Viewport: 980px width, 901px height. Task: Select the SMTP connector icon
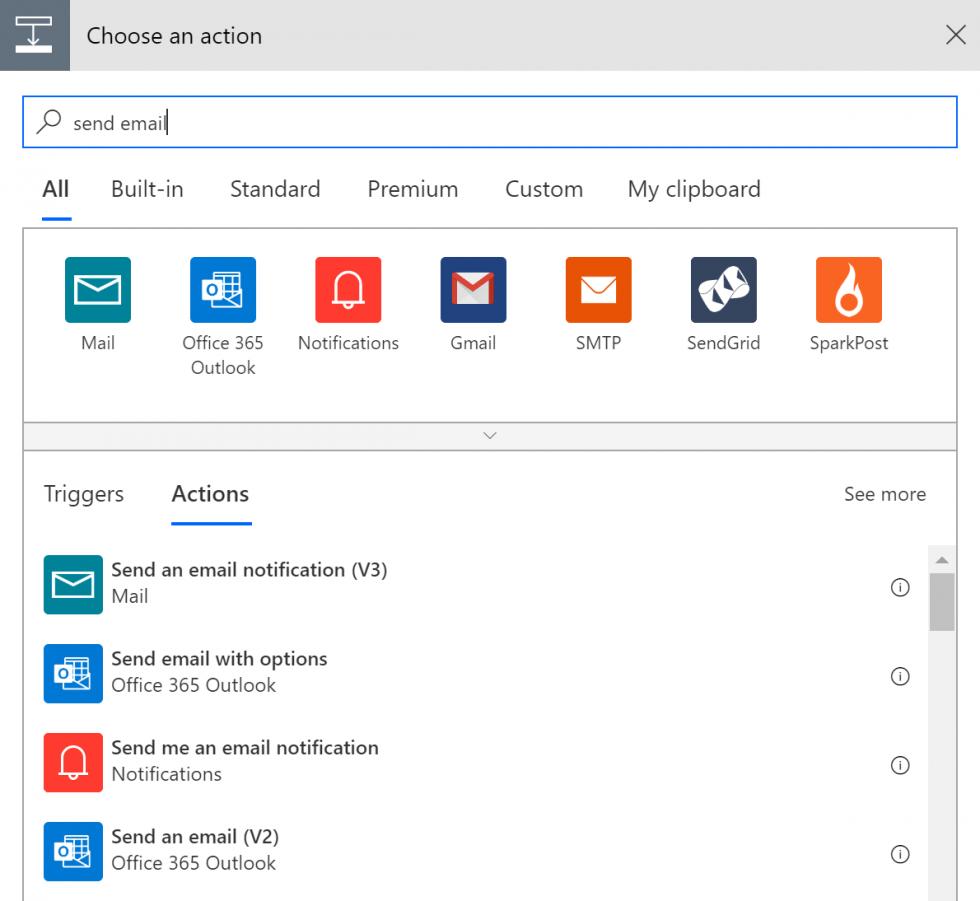[598, 290]
